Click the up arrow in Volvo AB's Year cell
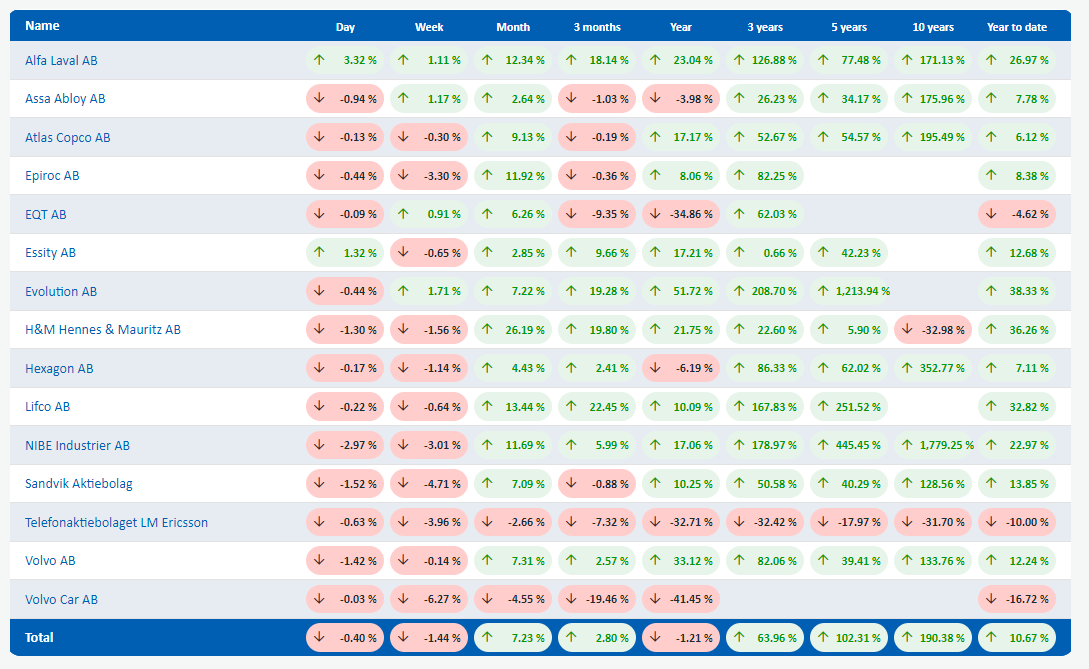This screenshot has height=669, width=1089. tap(655, 561)
